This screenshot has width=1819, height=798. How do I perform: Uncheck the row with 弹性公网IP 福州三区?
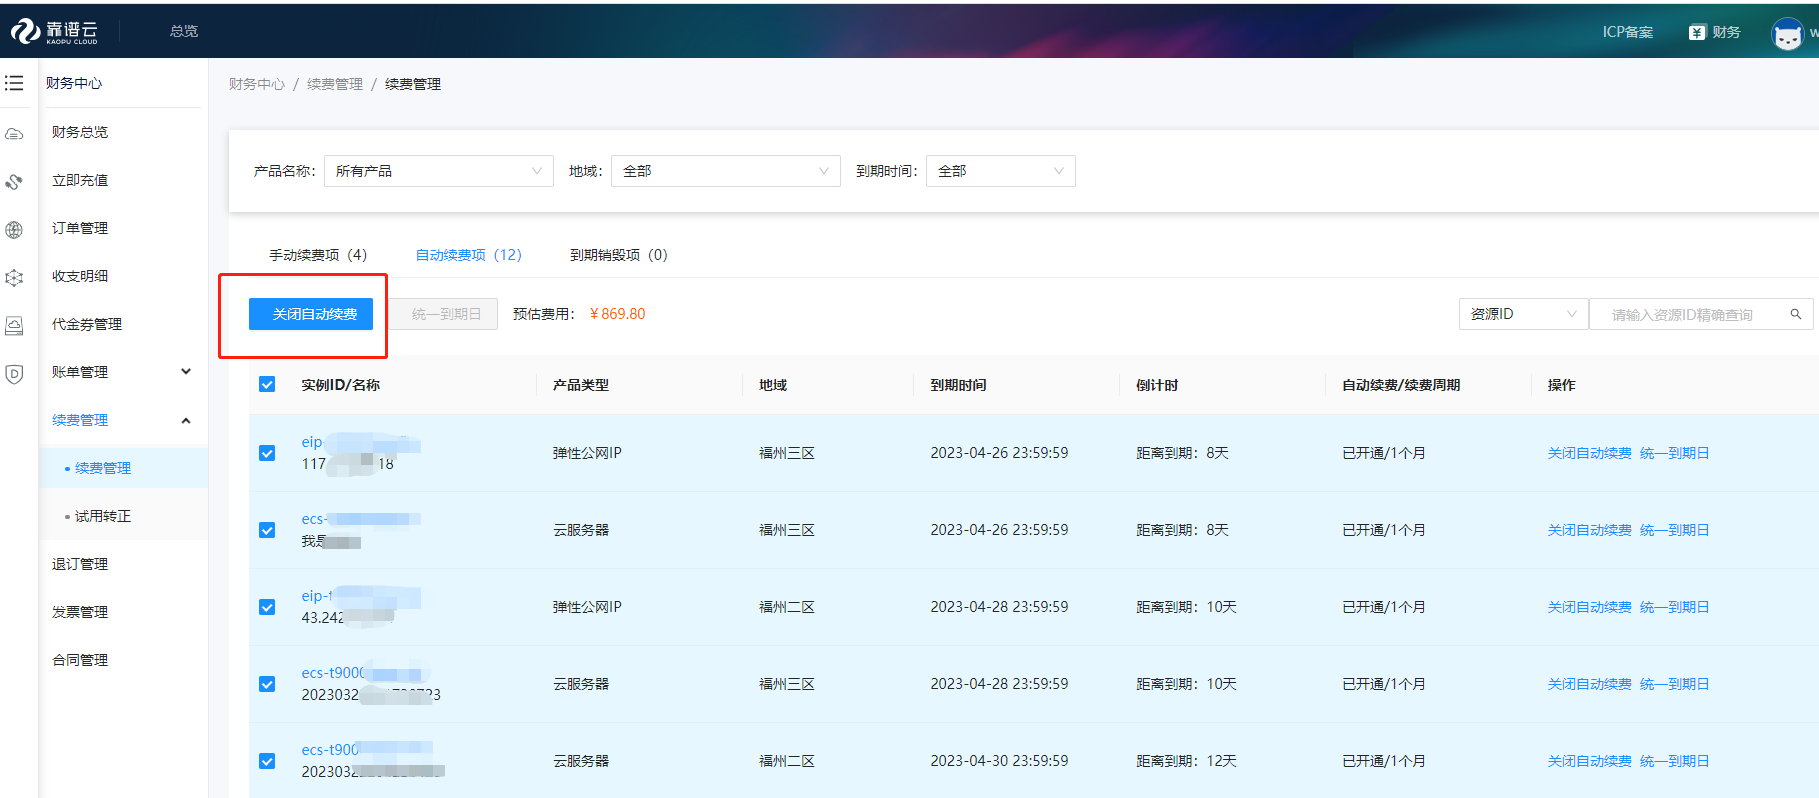point(267,453)
